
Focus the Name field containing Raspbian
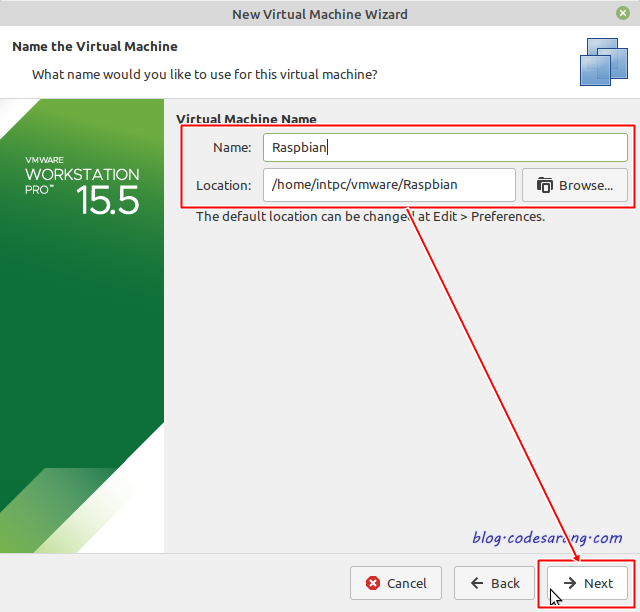click(445, 147)
